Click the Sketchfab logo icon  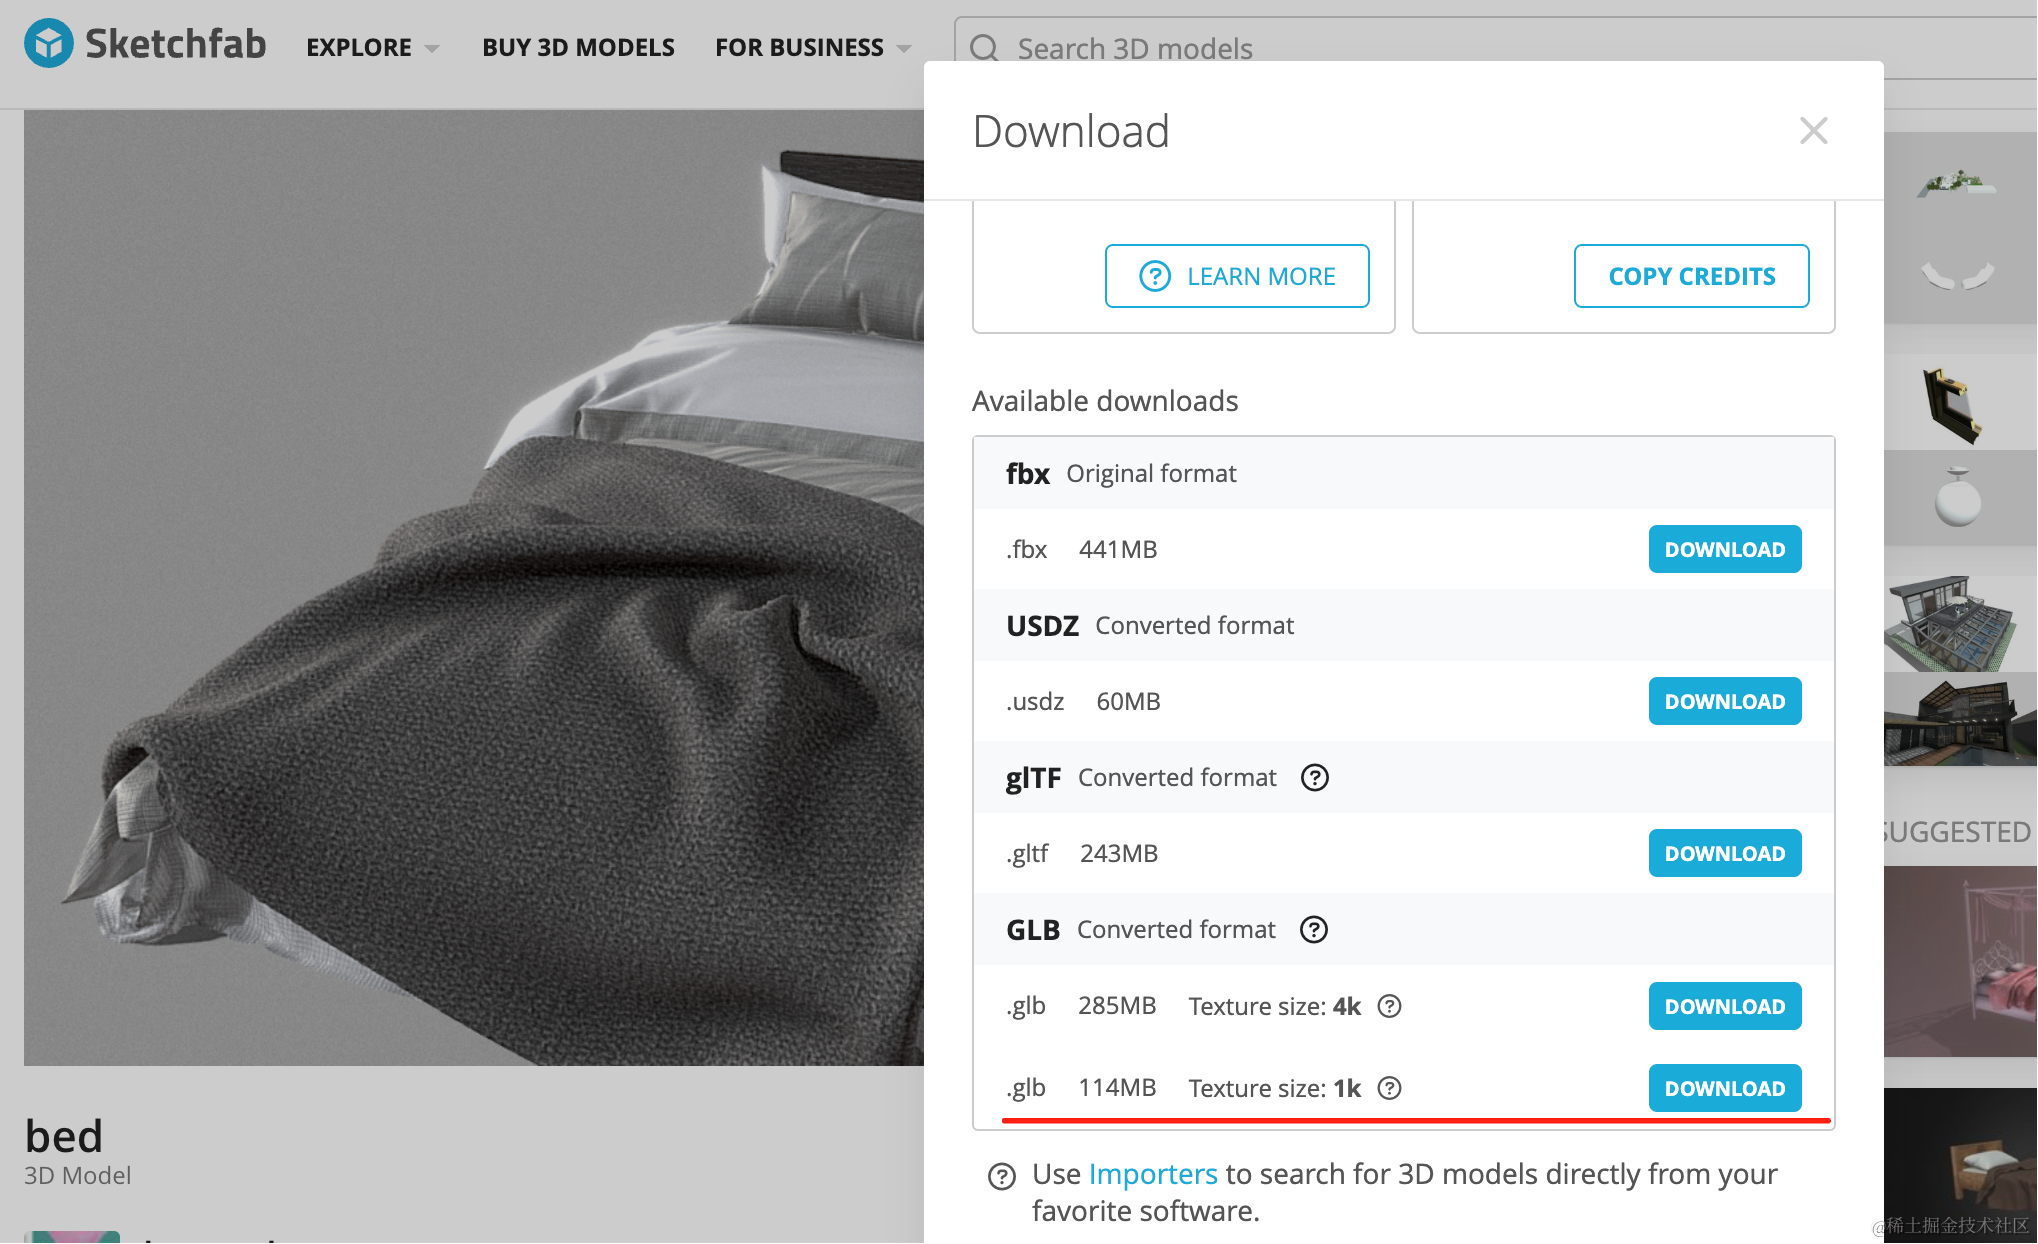pyautogui.click(x=48, y=44)
